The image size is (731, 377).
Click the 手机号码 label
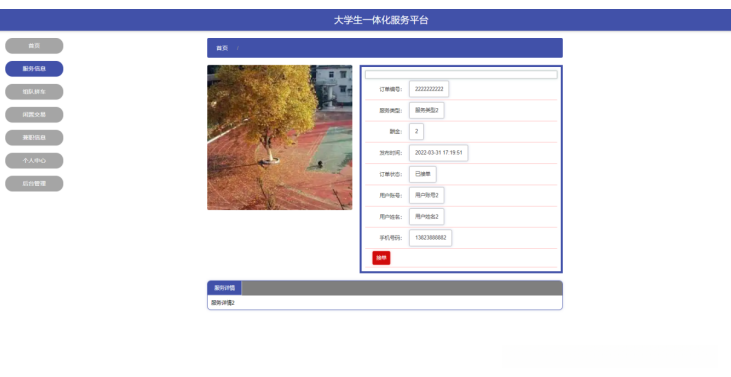390,238
